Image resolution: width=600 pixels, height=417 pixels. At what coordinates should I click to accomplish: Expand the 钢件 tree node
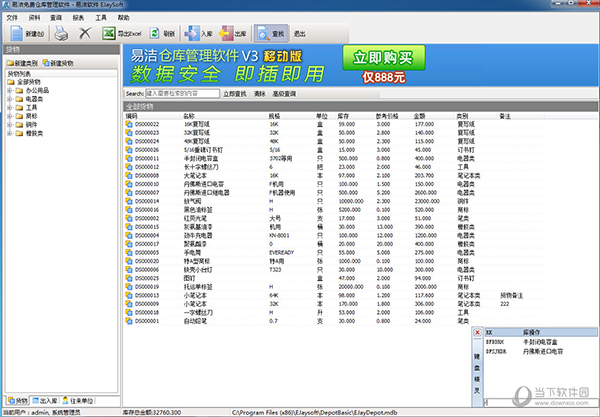(10, 125)
